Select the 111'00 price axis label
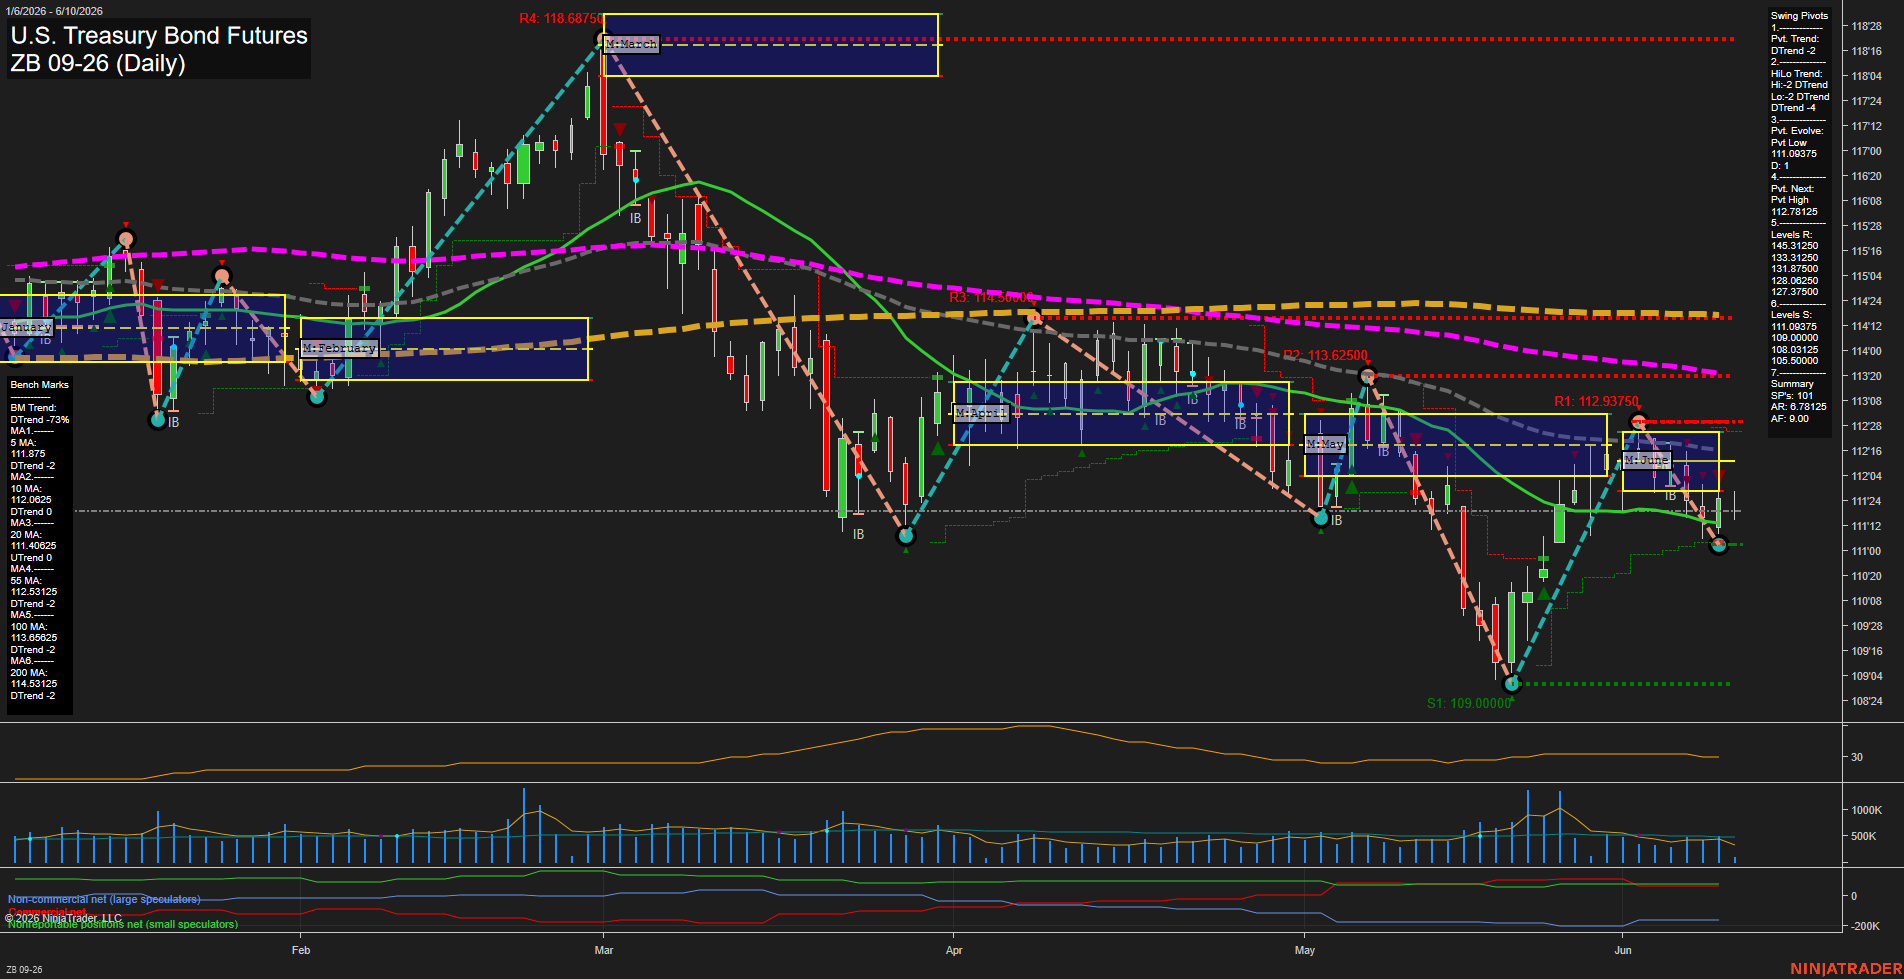The image size is (1904, 979). [x=1866, y=552]
